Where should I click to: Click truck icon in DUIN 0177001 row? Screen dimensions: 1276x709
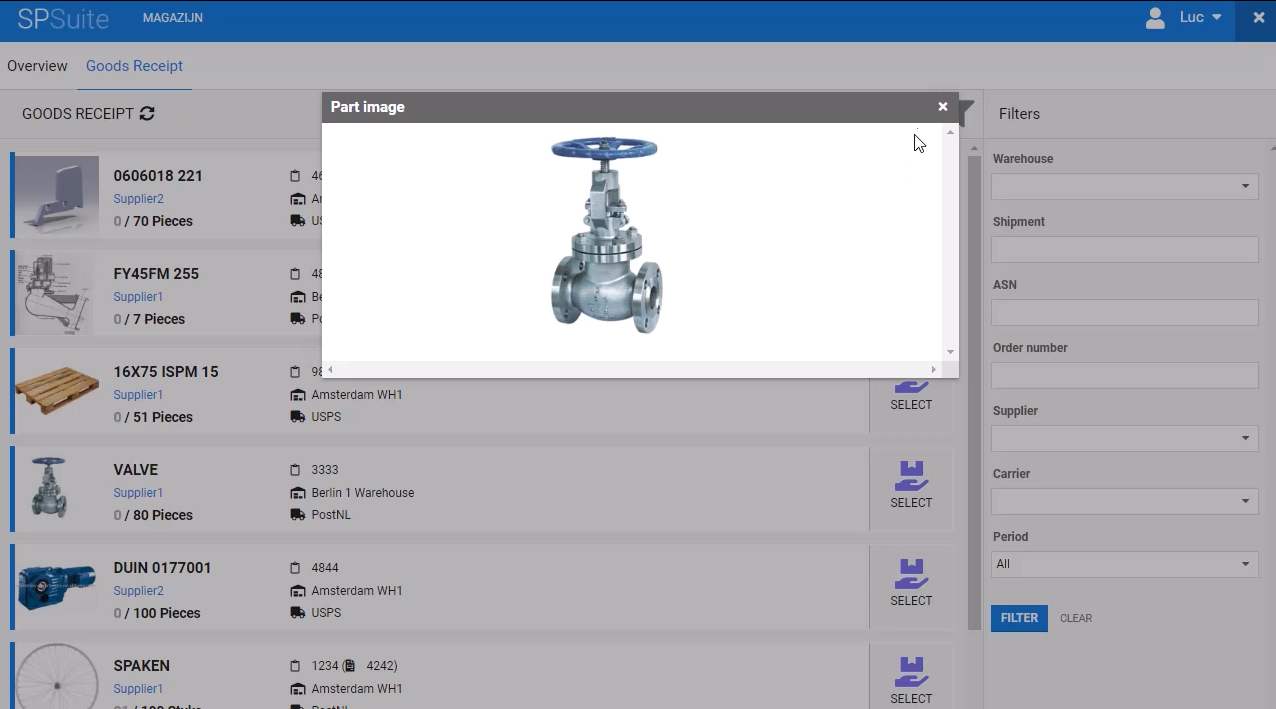[x=297, y=613]
